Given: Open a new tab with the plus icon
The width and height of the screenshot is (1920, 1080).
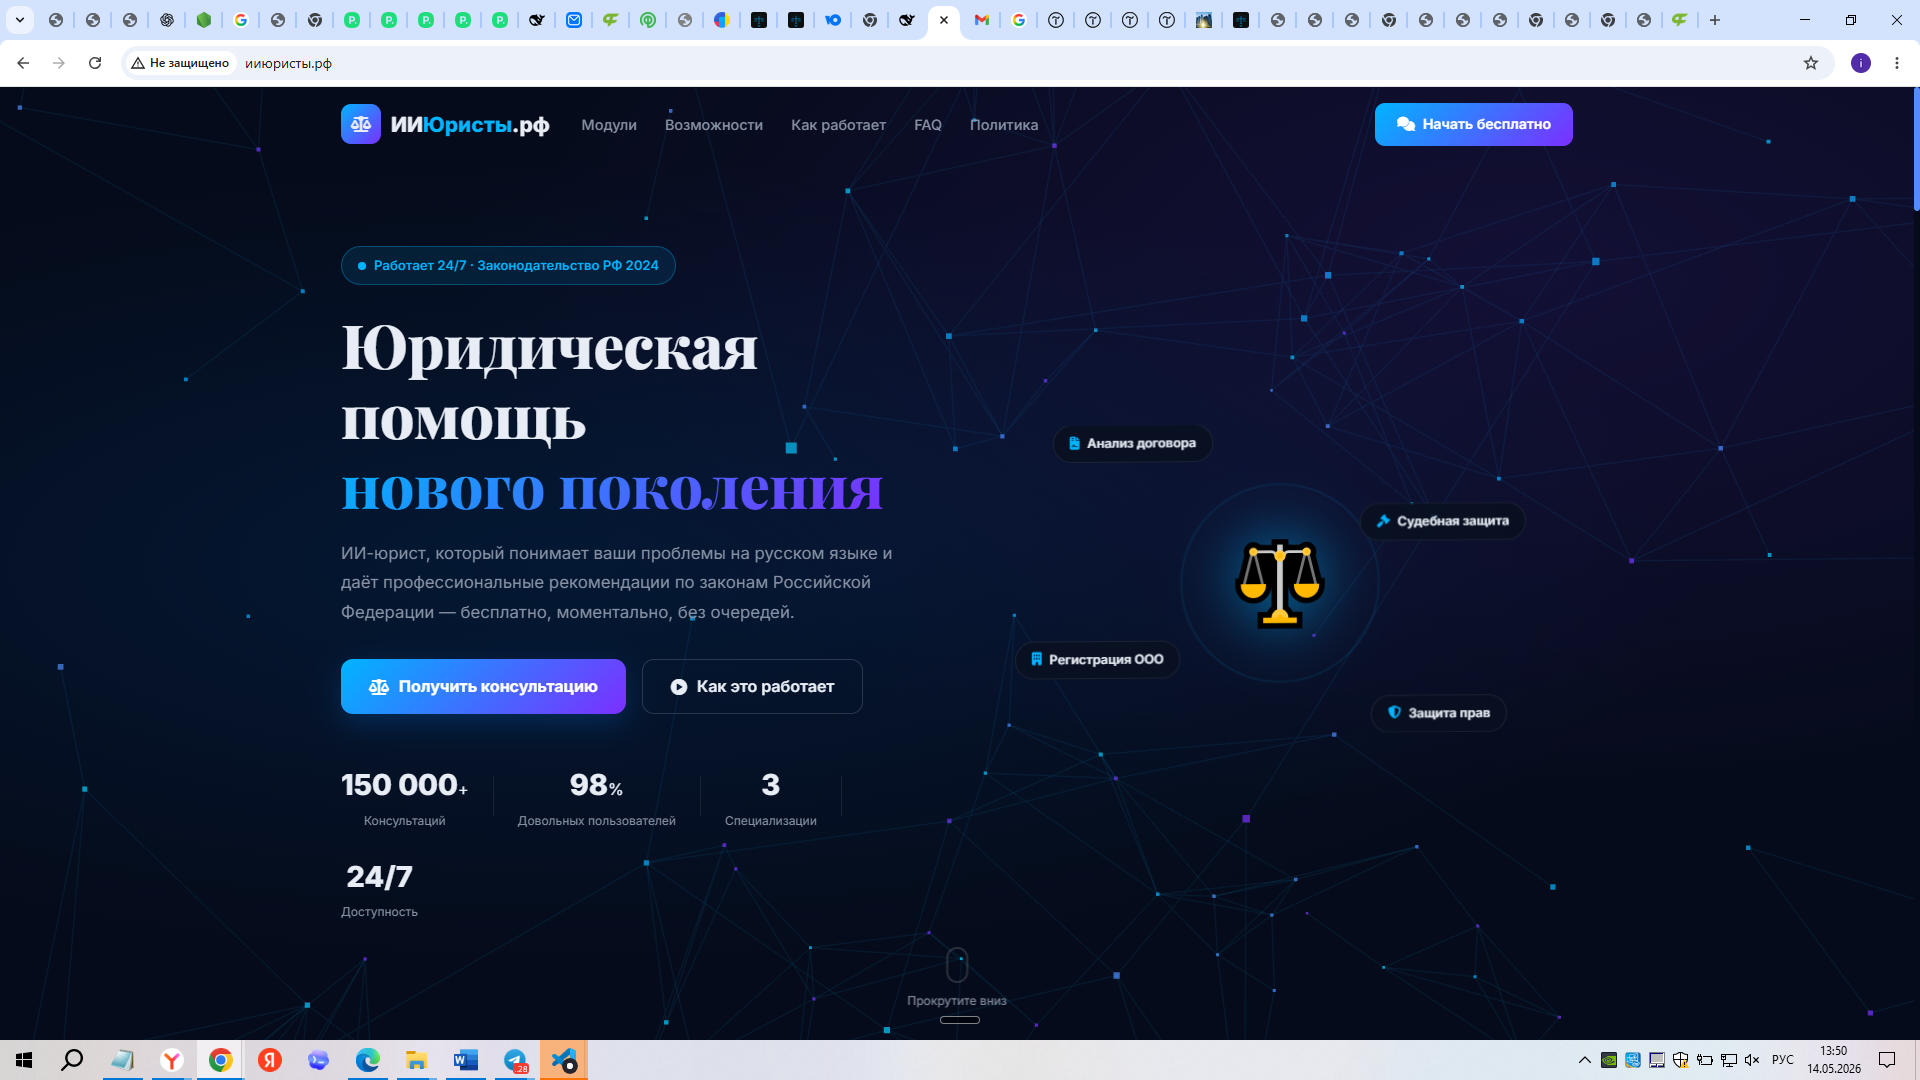Looking at the screenshot, I should [1715, 20].
